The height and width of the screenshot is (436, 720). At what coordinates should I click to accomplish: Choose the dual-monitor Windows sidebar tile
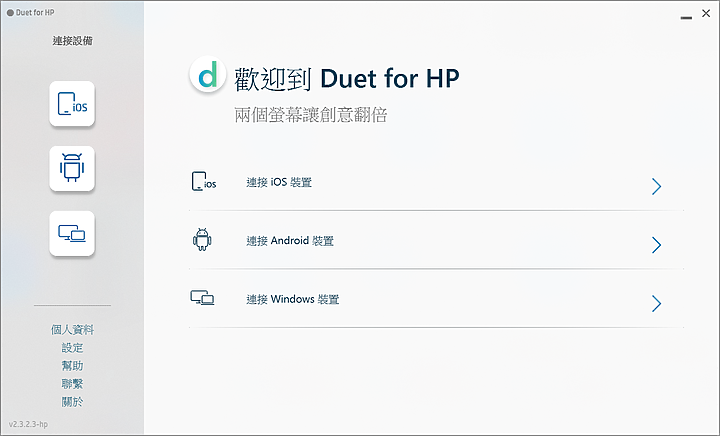tap(72, 233)
